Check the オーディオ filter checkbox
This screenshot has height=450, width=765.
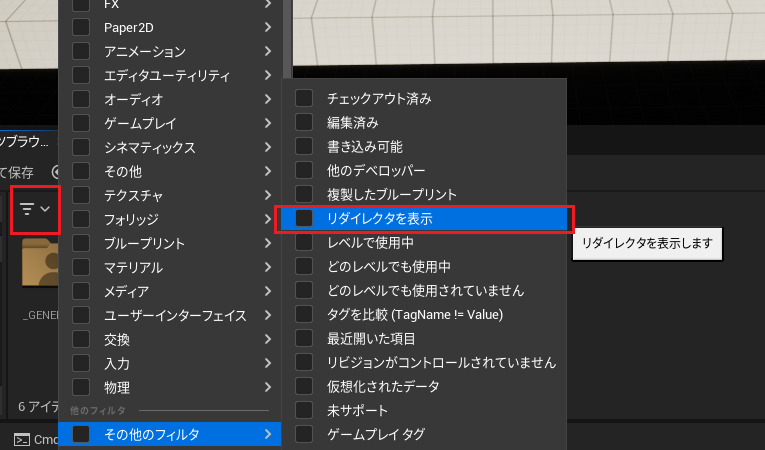[x=81, y=99]
